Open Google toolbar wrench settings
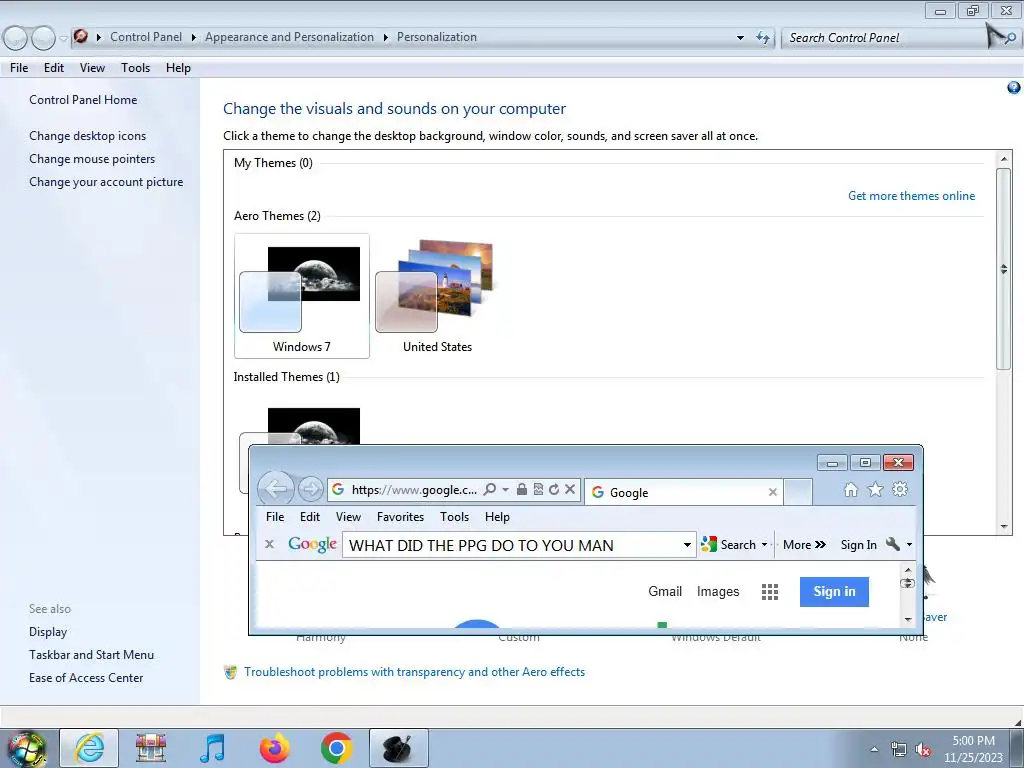The height and width of the screenshot is (768, 1024). coord(893,544)
